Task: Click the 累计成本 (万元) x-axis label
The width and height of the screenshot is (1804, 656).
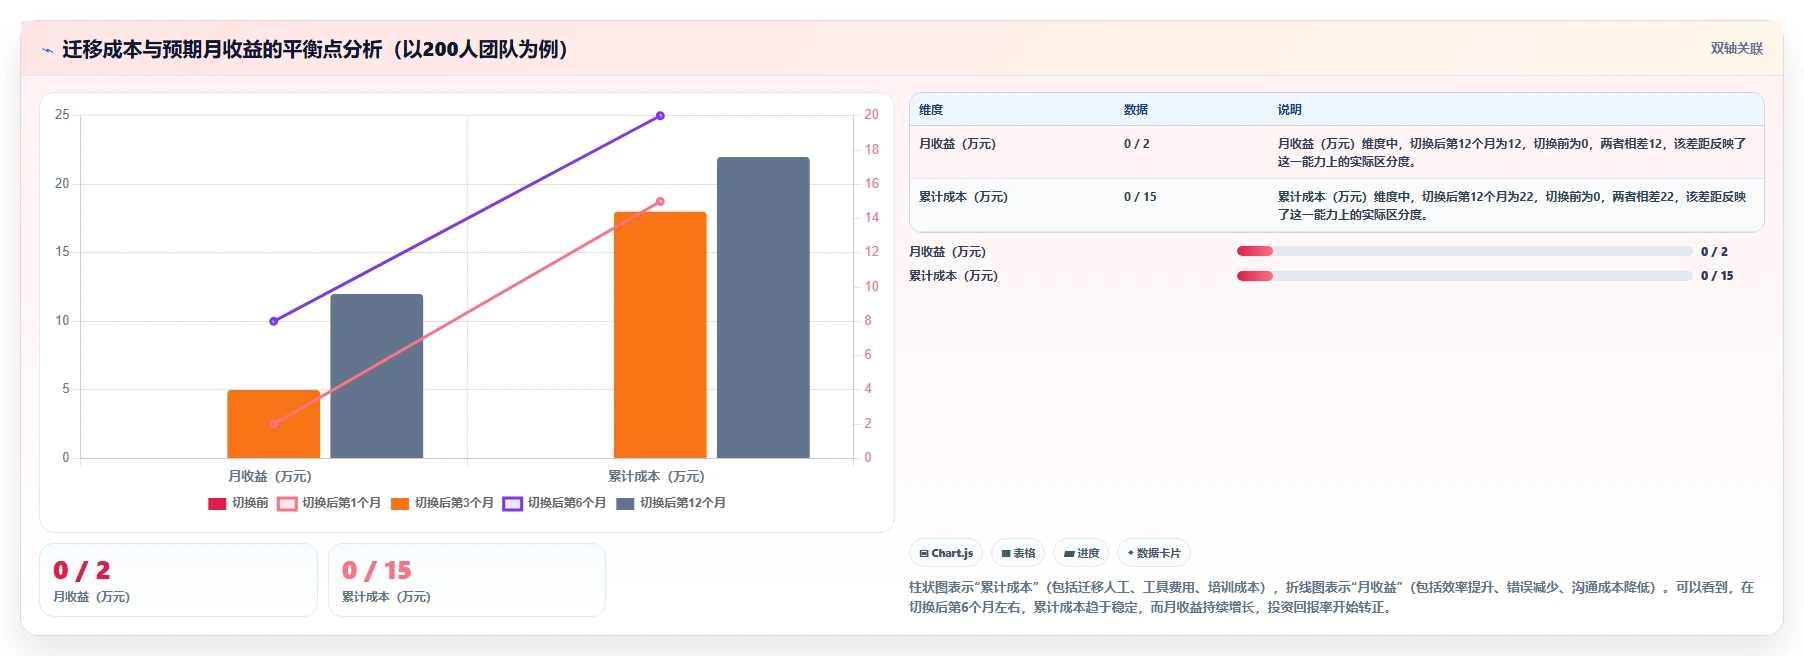Action: (x=656, y=477)
